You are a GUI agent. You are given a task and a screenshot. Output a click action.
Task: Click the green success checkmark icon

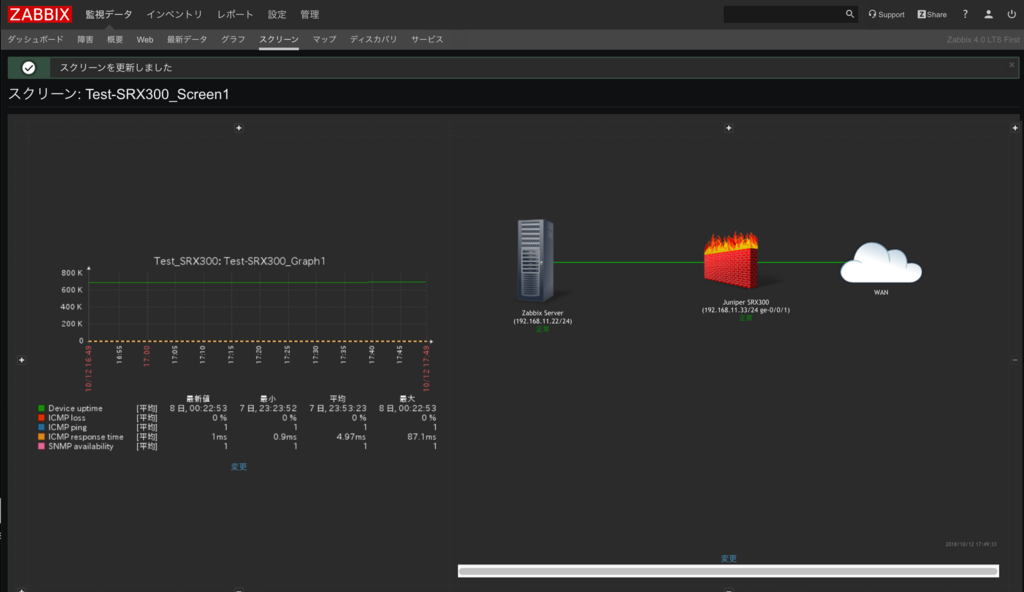click(x=29, y=67)
